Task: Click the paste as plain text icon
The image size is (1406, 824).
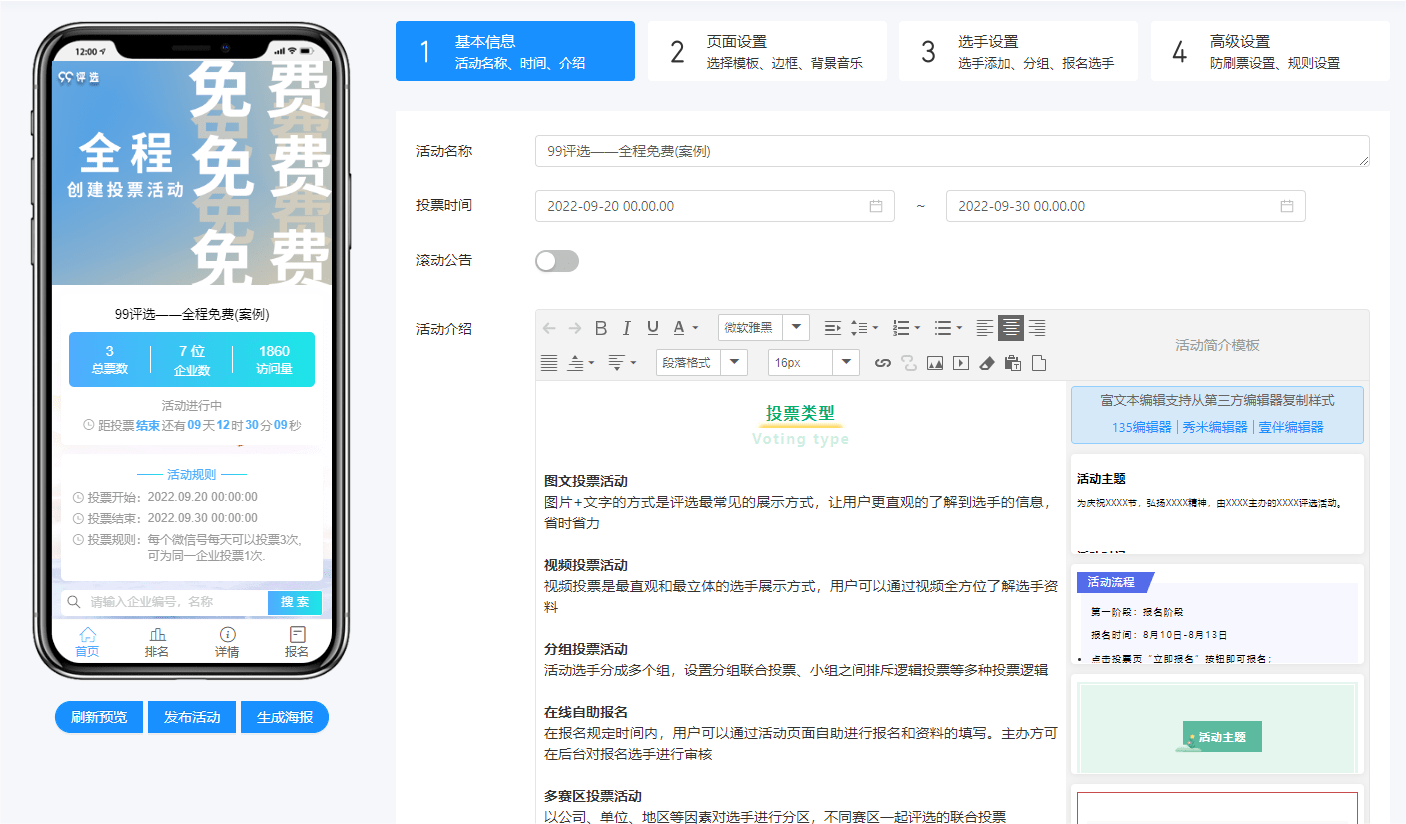Action: point(1013,363)
